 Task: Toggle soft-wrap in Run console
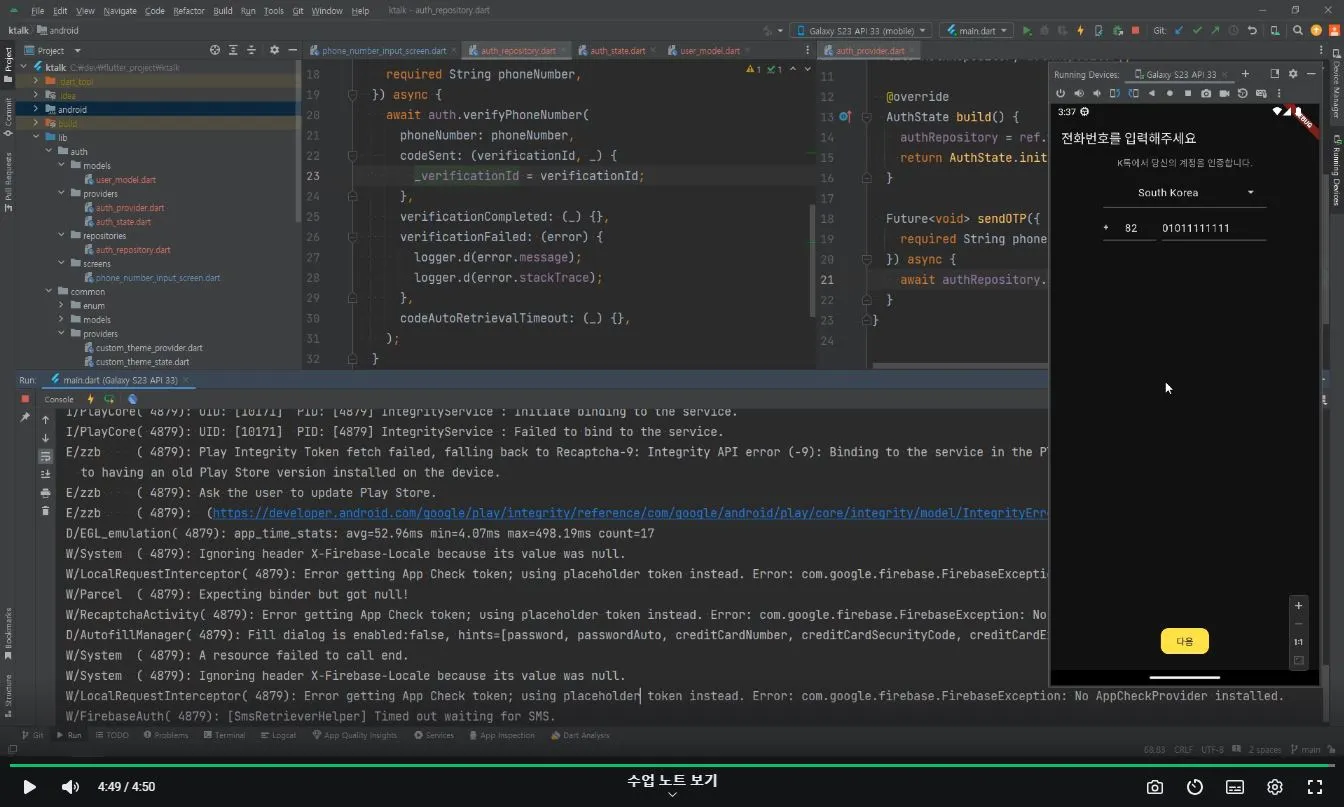45,456
